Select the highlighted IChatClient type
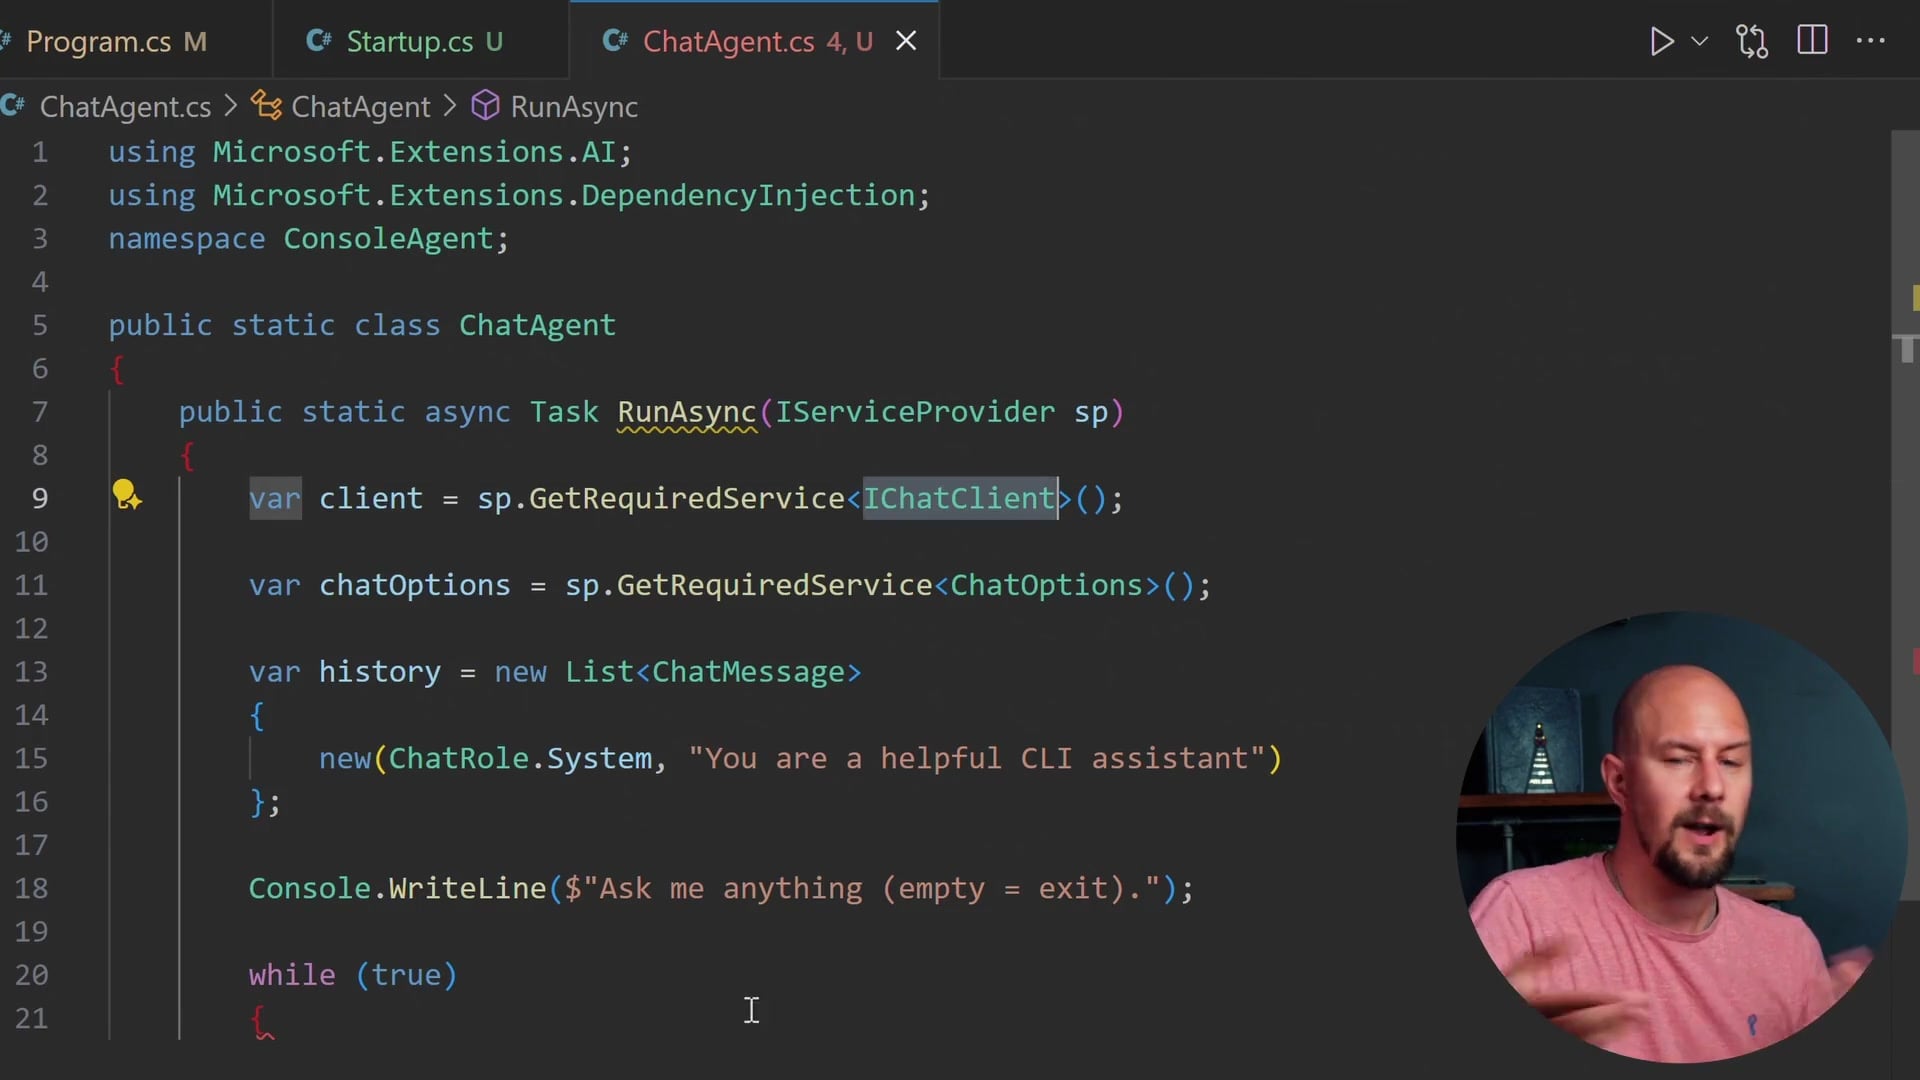Image resolution: width=1920 pixels, height=1080 pixels. point(958,499)
